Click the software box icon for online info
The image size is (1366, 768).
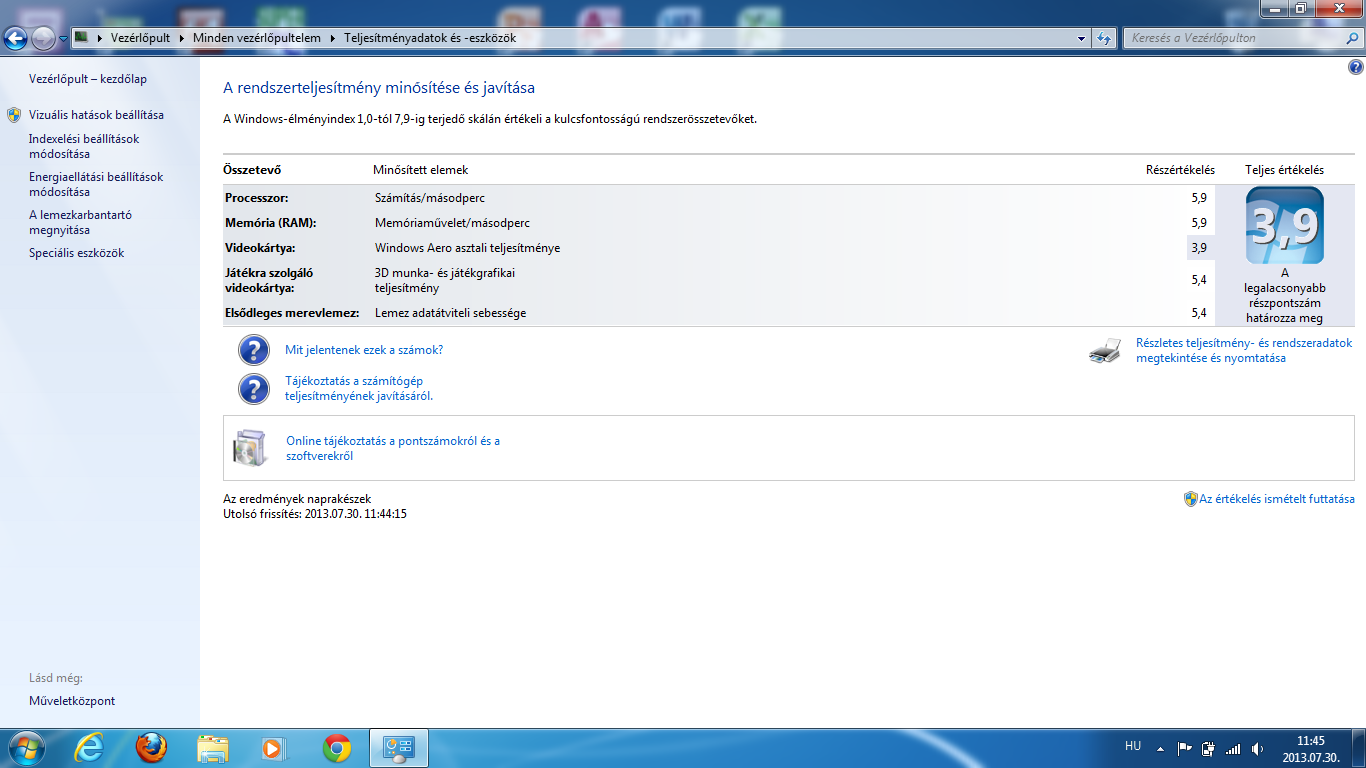pyautogui.click(x=250, y=448)
